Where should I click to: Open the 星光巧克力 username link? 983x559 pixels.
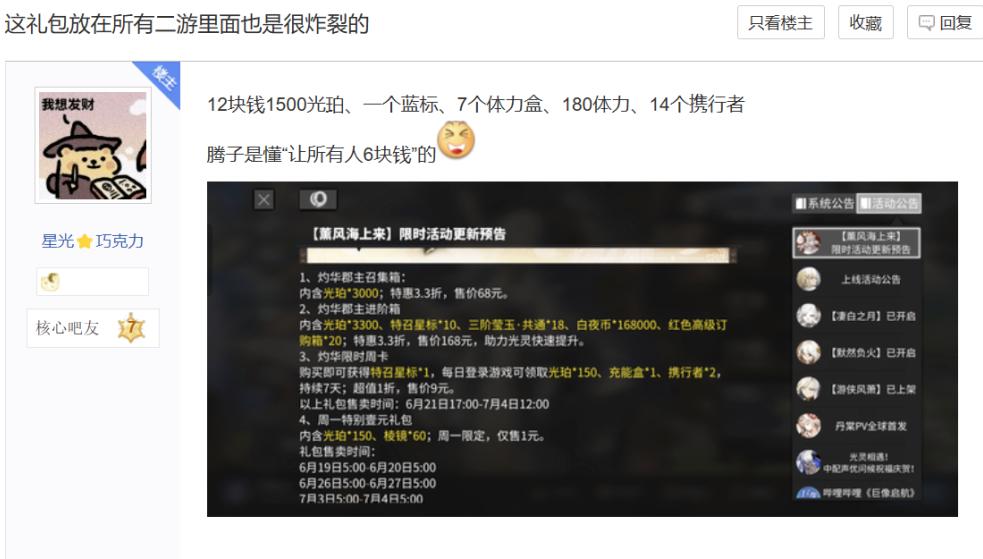[93, 241]
